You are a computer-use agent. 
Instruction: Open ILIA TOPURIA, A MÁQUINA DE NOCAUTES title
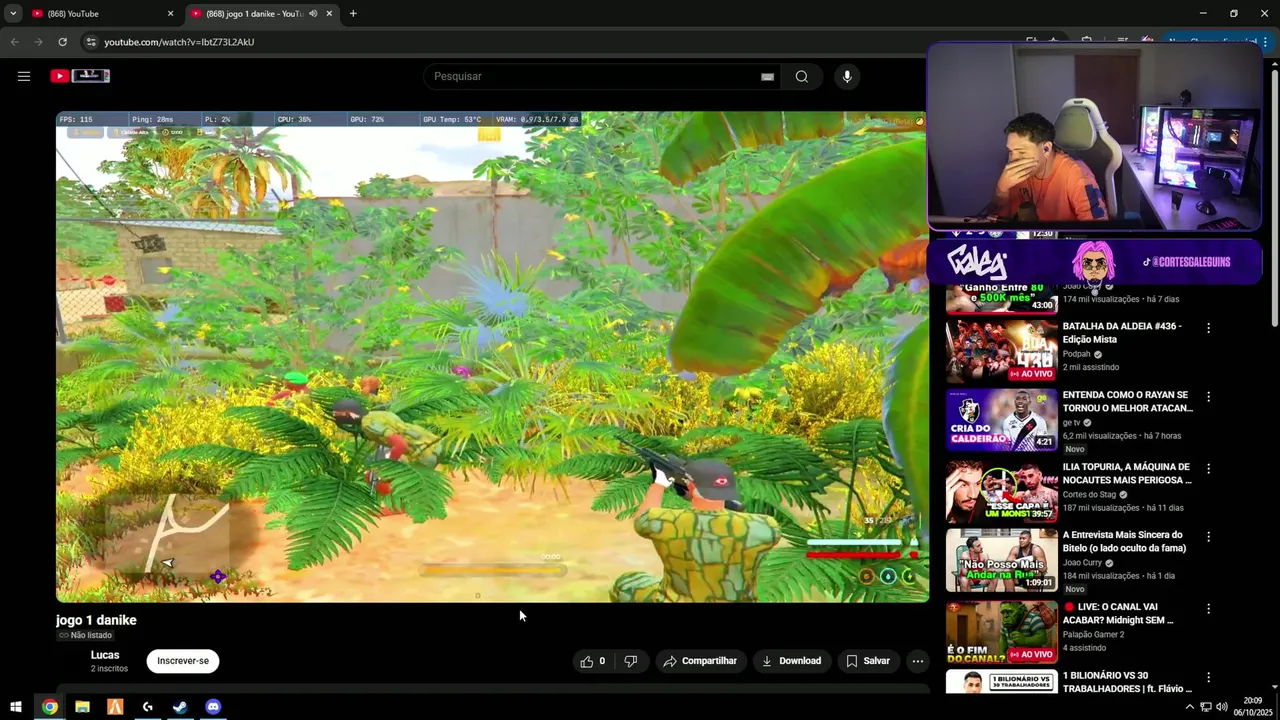point(1127,474)
